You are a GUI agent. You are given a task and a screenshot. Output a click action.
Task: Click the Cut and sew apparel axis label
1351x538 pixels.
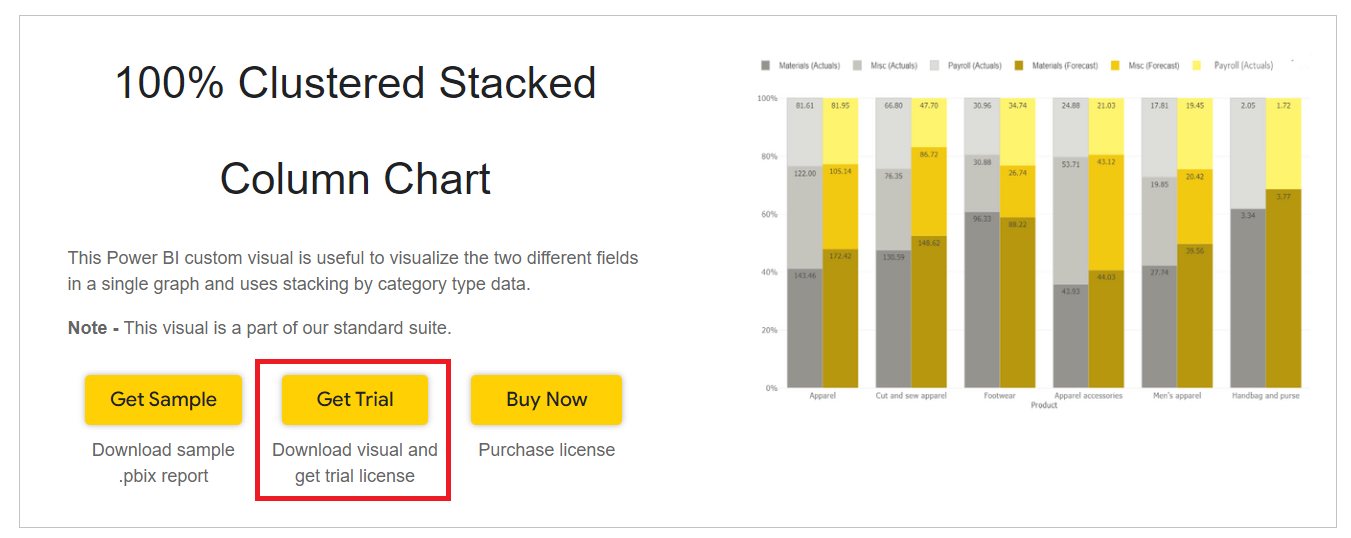[911, 396]
